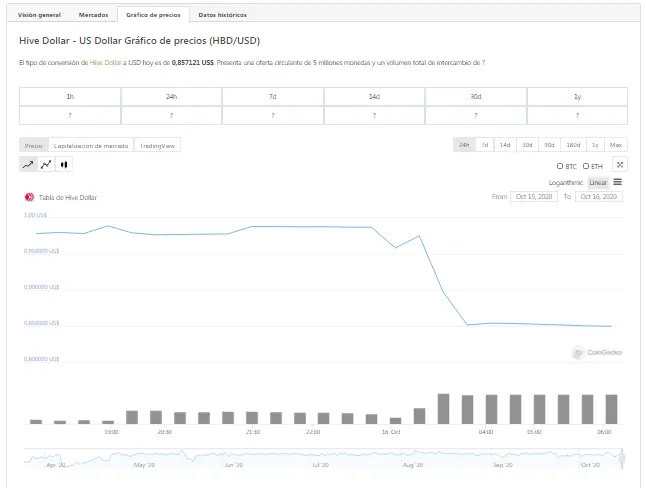Select the BTC radio option

pyautogui.click(x=559, y=166)
